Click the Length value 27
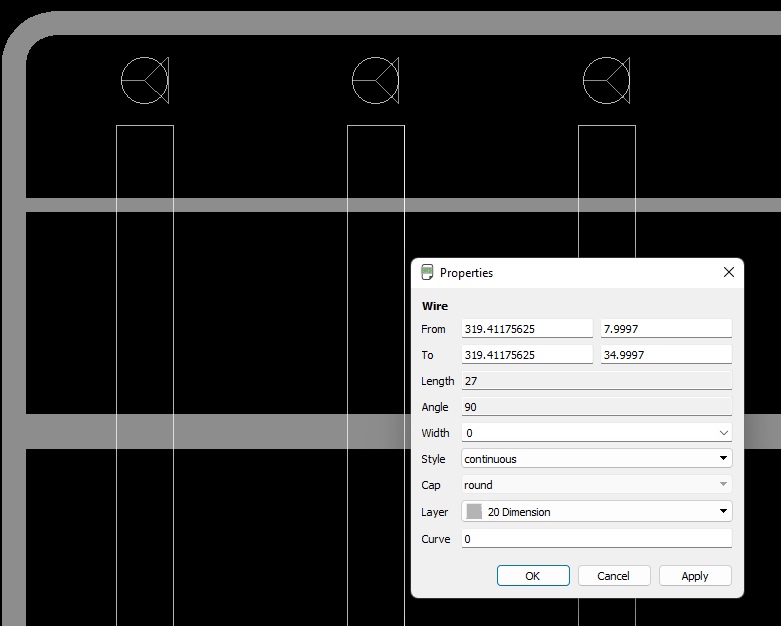This screenshot has height=626, width=781. point(597,380)
